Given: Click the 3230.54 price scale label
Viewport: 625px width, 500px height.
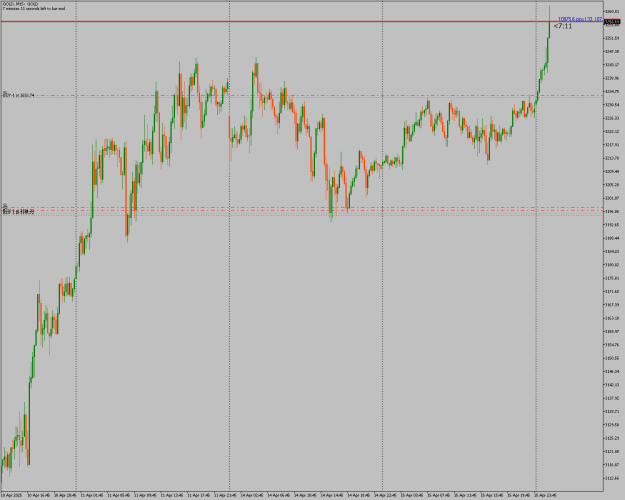Looking at the screenshot, I should point(612,104).
